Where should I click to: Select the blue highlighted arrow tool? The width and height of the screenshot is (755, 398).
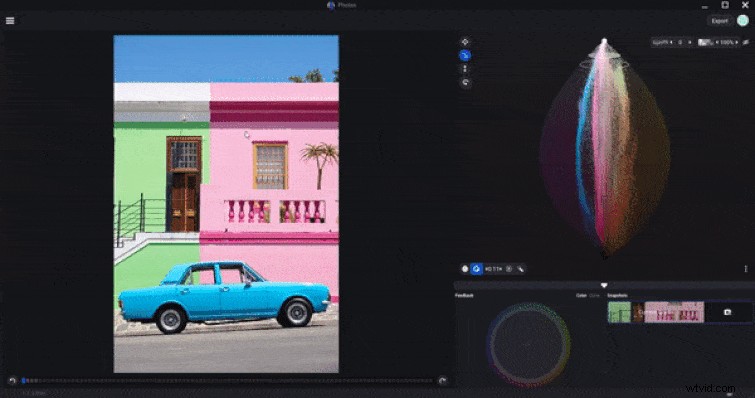point(465,55)
